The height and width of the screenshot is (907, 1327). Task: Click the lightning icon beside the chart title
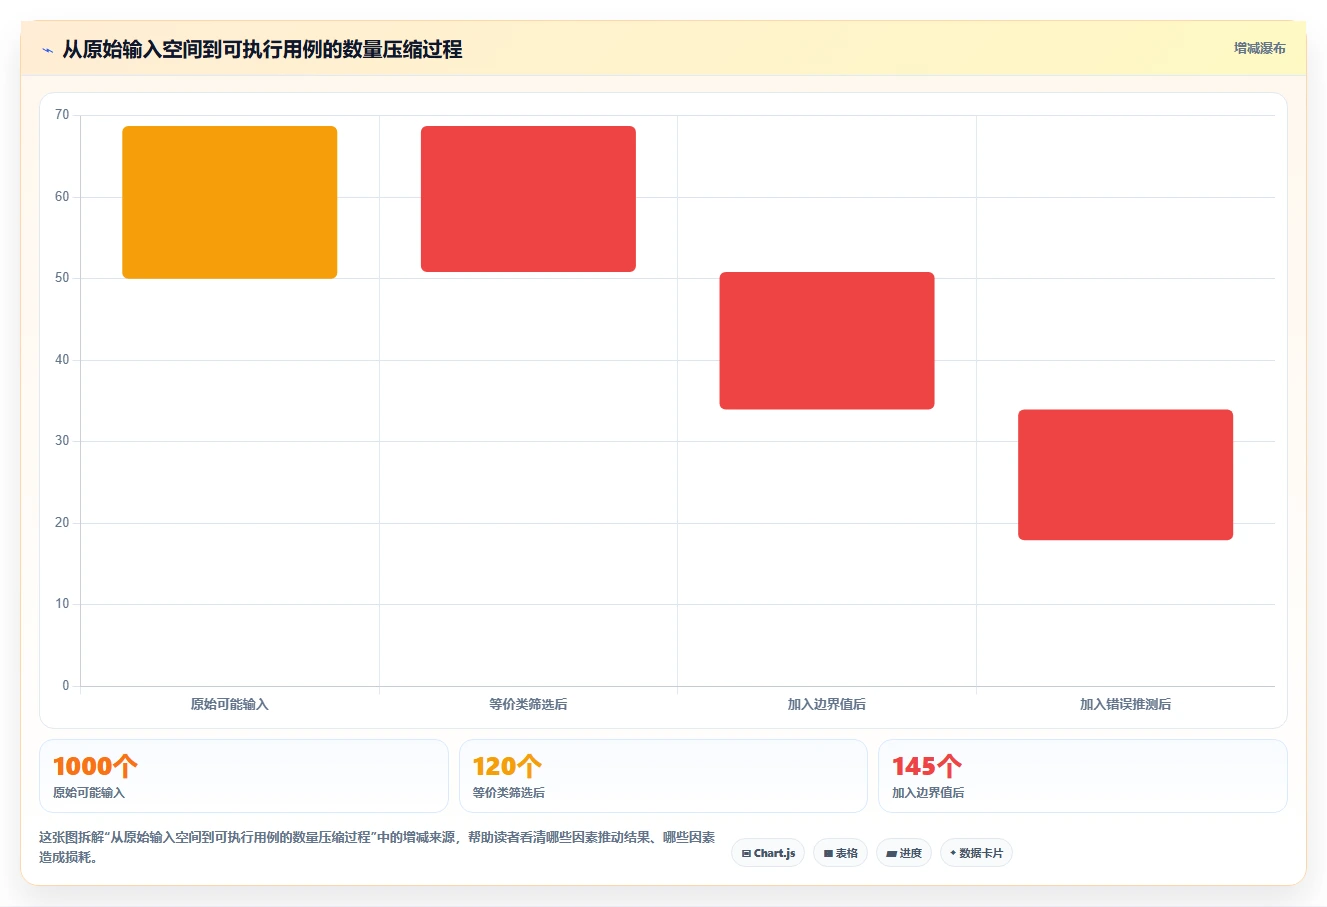tap(47, 50)
